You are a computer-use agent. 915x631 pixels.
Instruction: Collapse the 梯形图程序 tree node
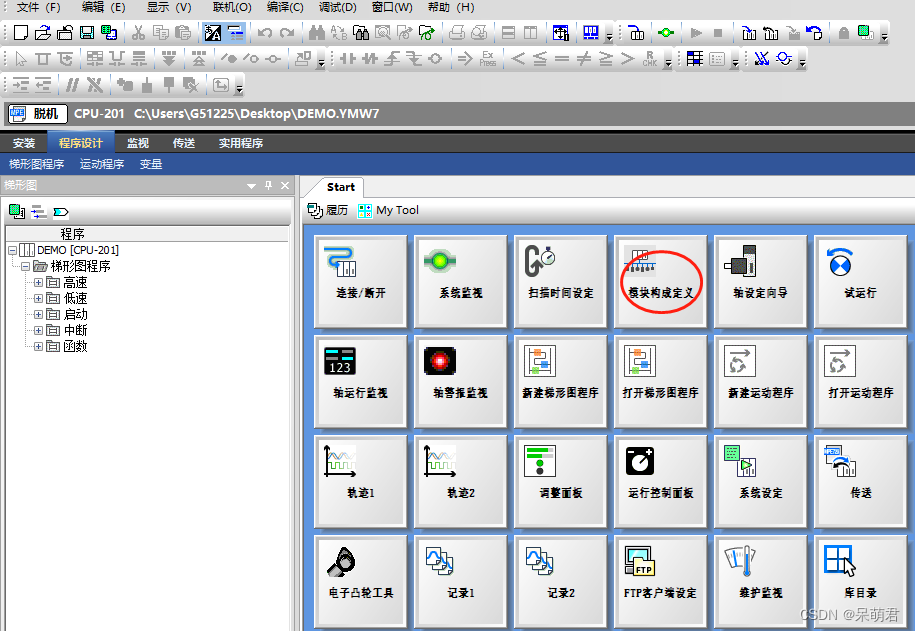(x=25, y=267)
